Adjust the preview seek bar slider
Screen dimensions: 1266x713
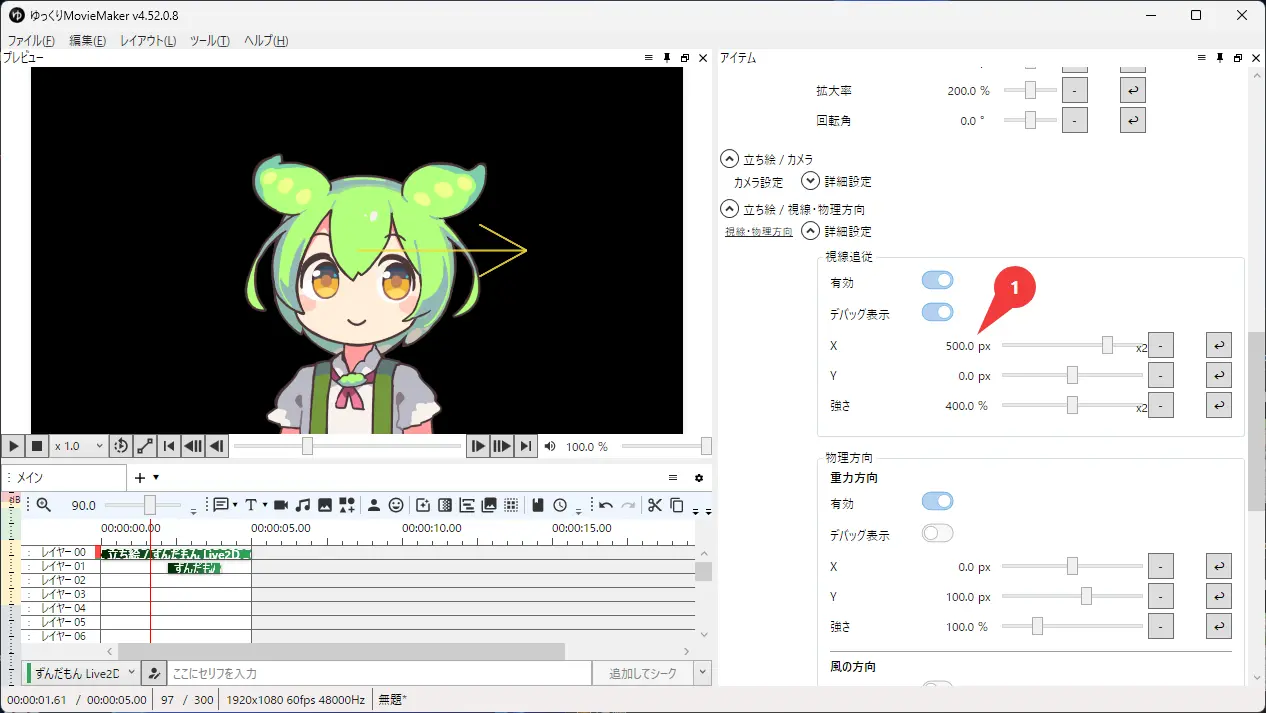(x=350, y=446)
